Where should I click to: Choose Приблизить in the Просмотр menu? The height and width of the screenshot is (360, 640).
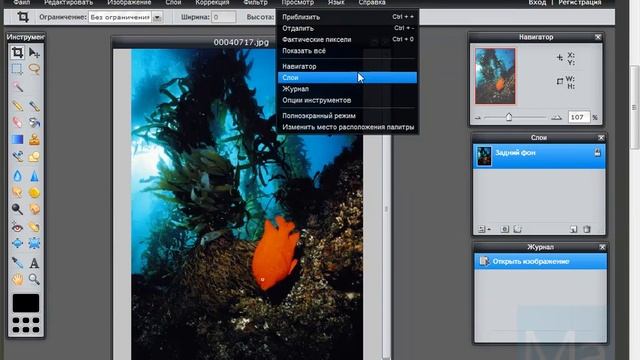pos(347,17)
